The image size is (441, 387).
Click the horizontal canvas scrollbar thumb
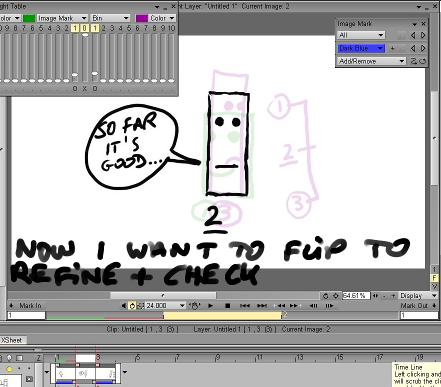tap(163, 296)
